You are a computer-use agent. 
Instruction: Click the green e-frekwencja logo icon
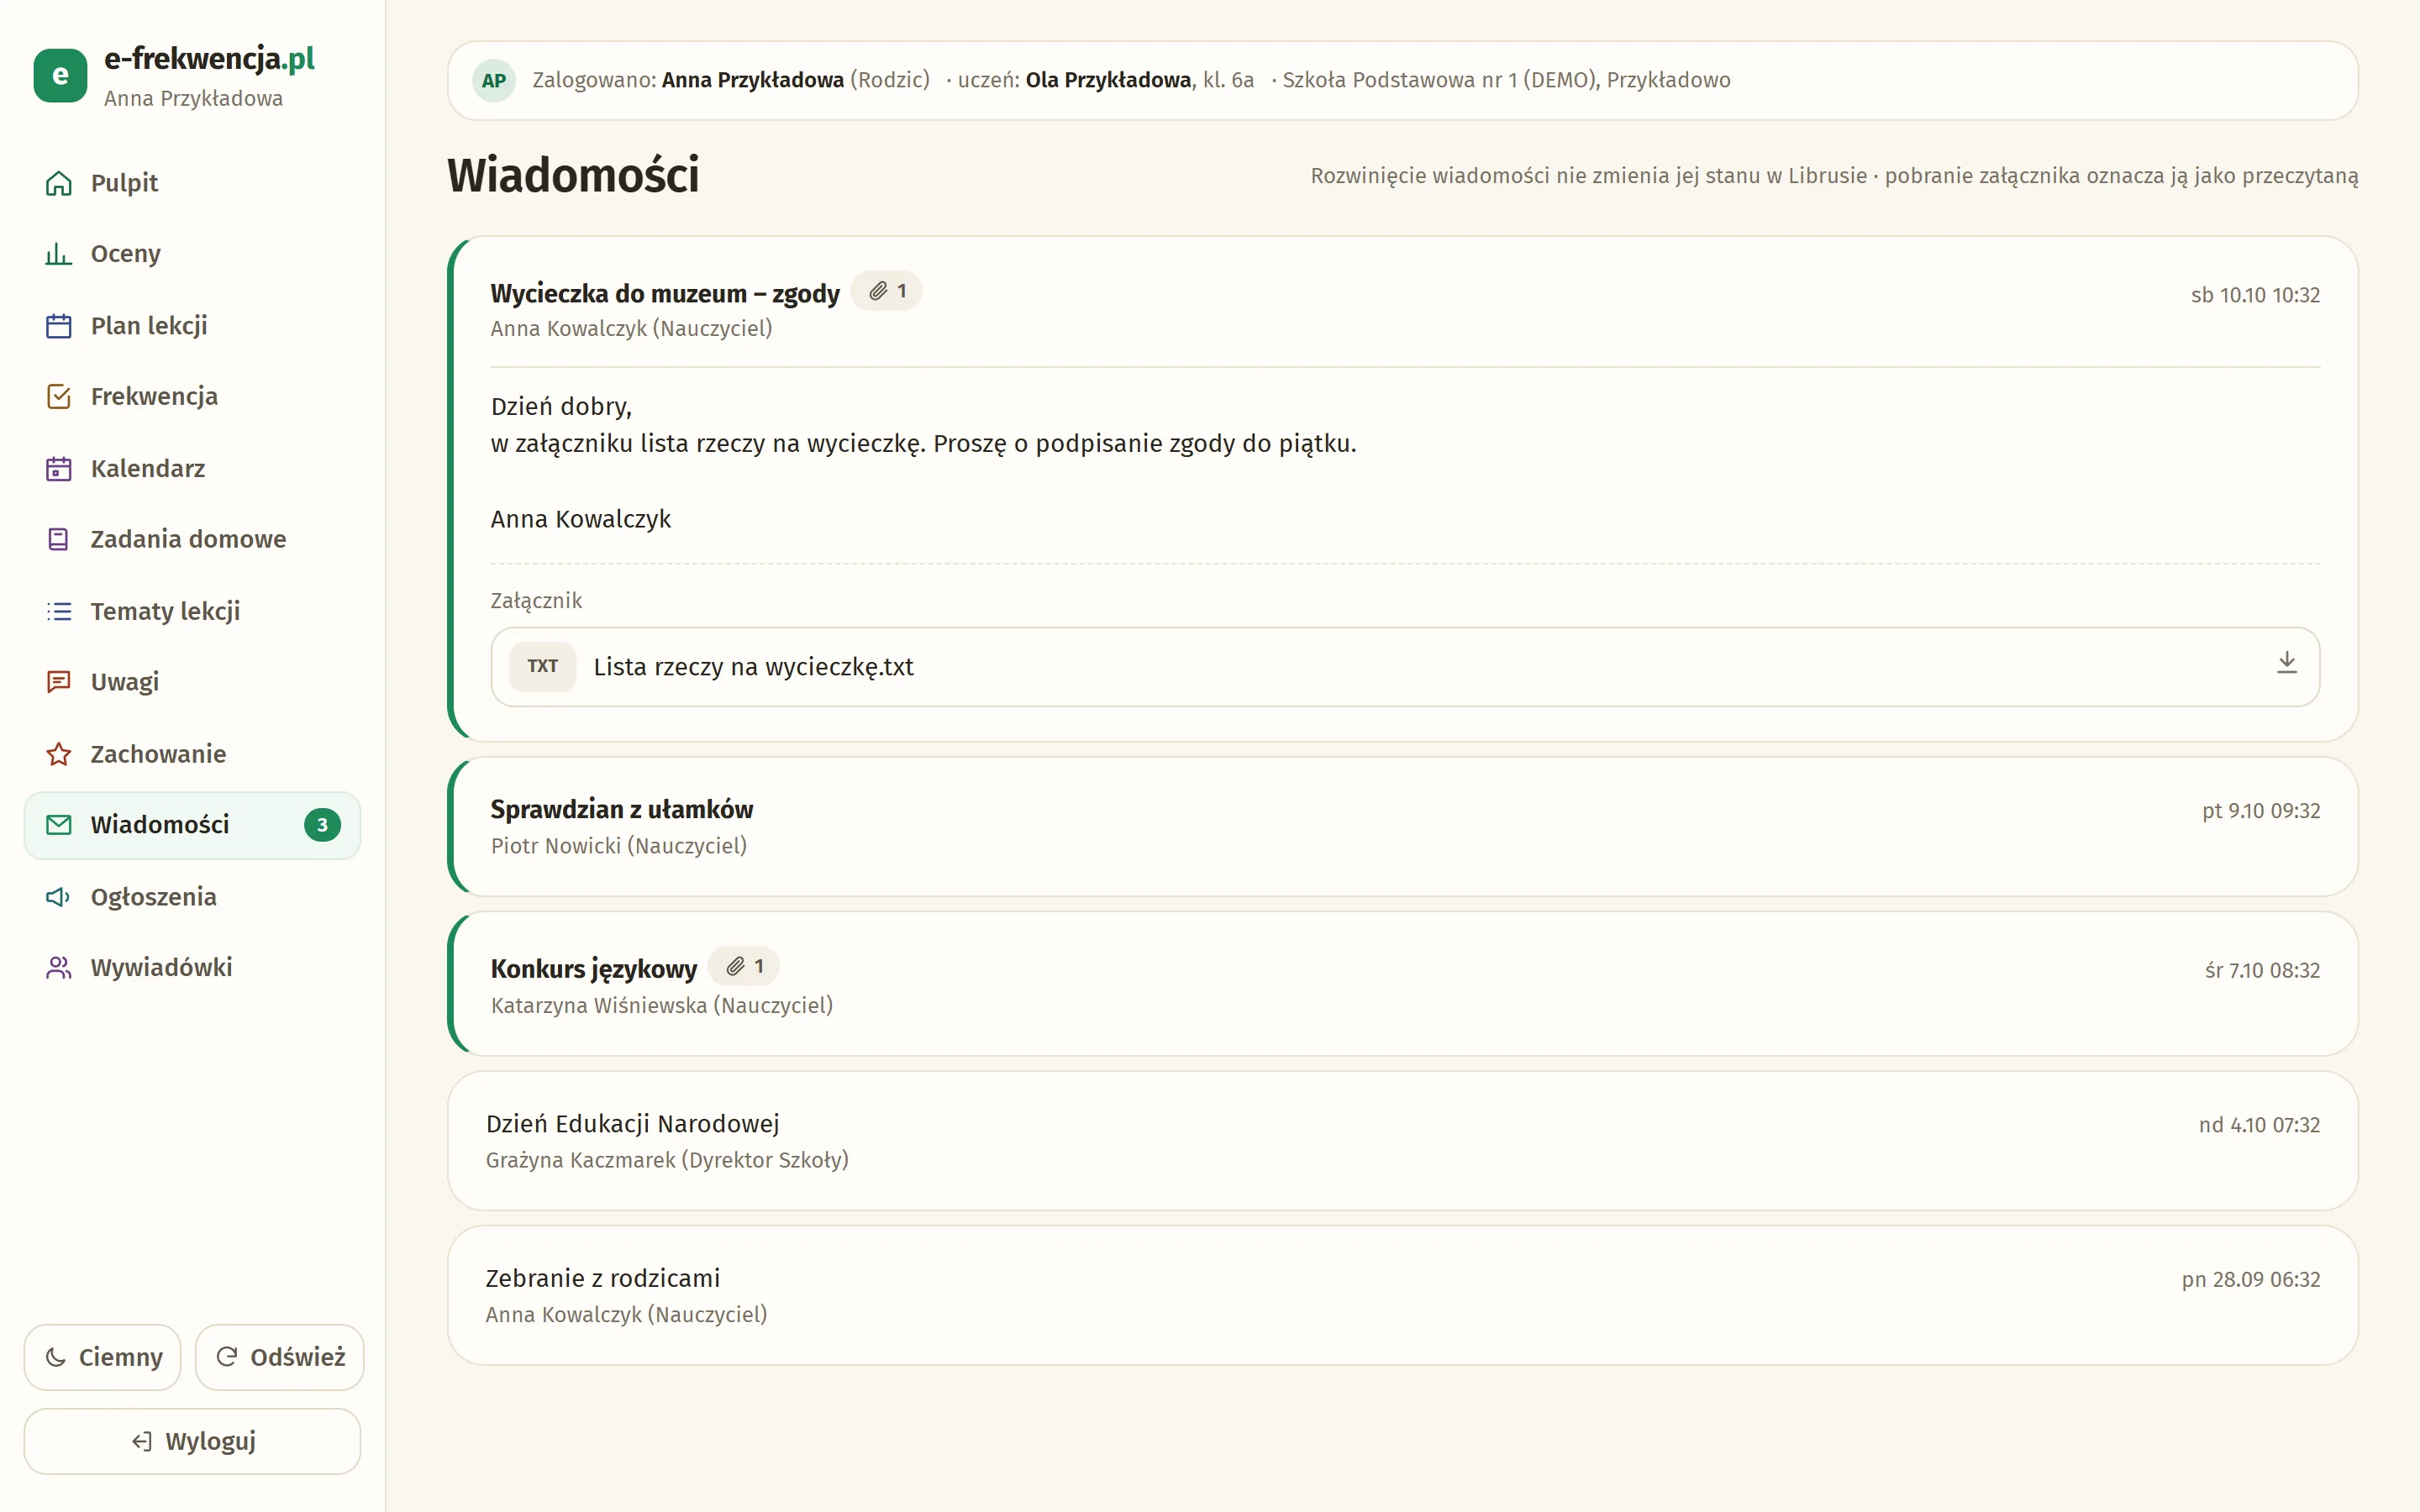[x=60, y=76]
